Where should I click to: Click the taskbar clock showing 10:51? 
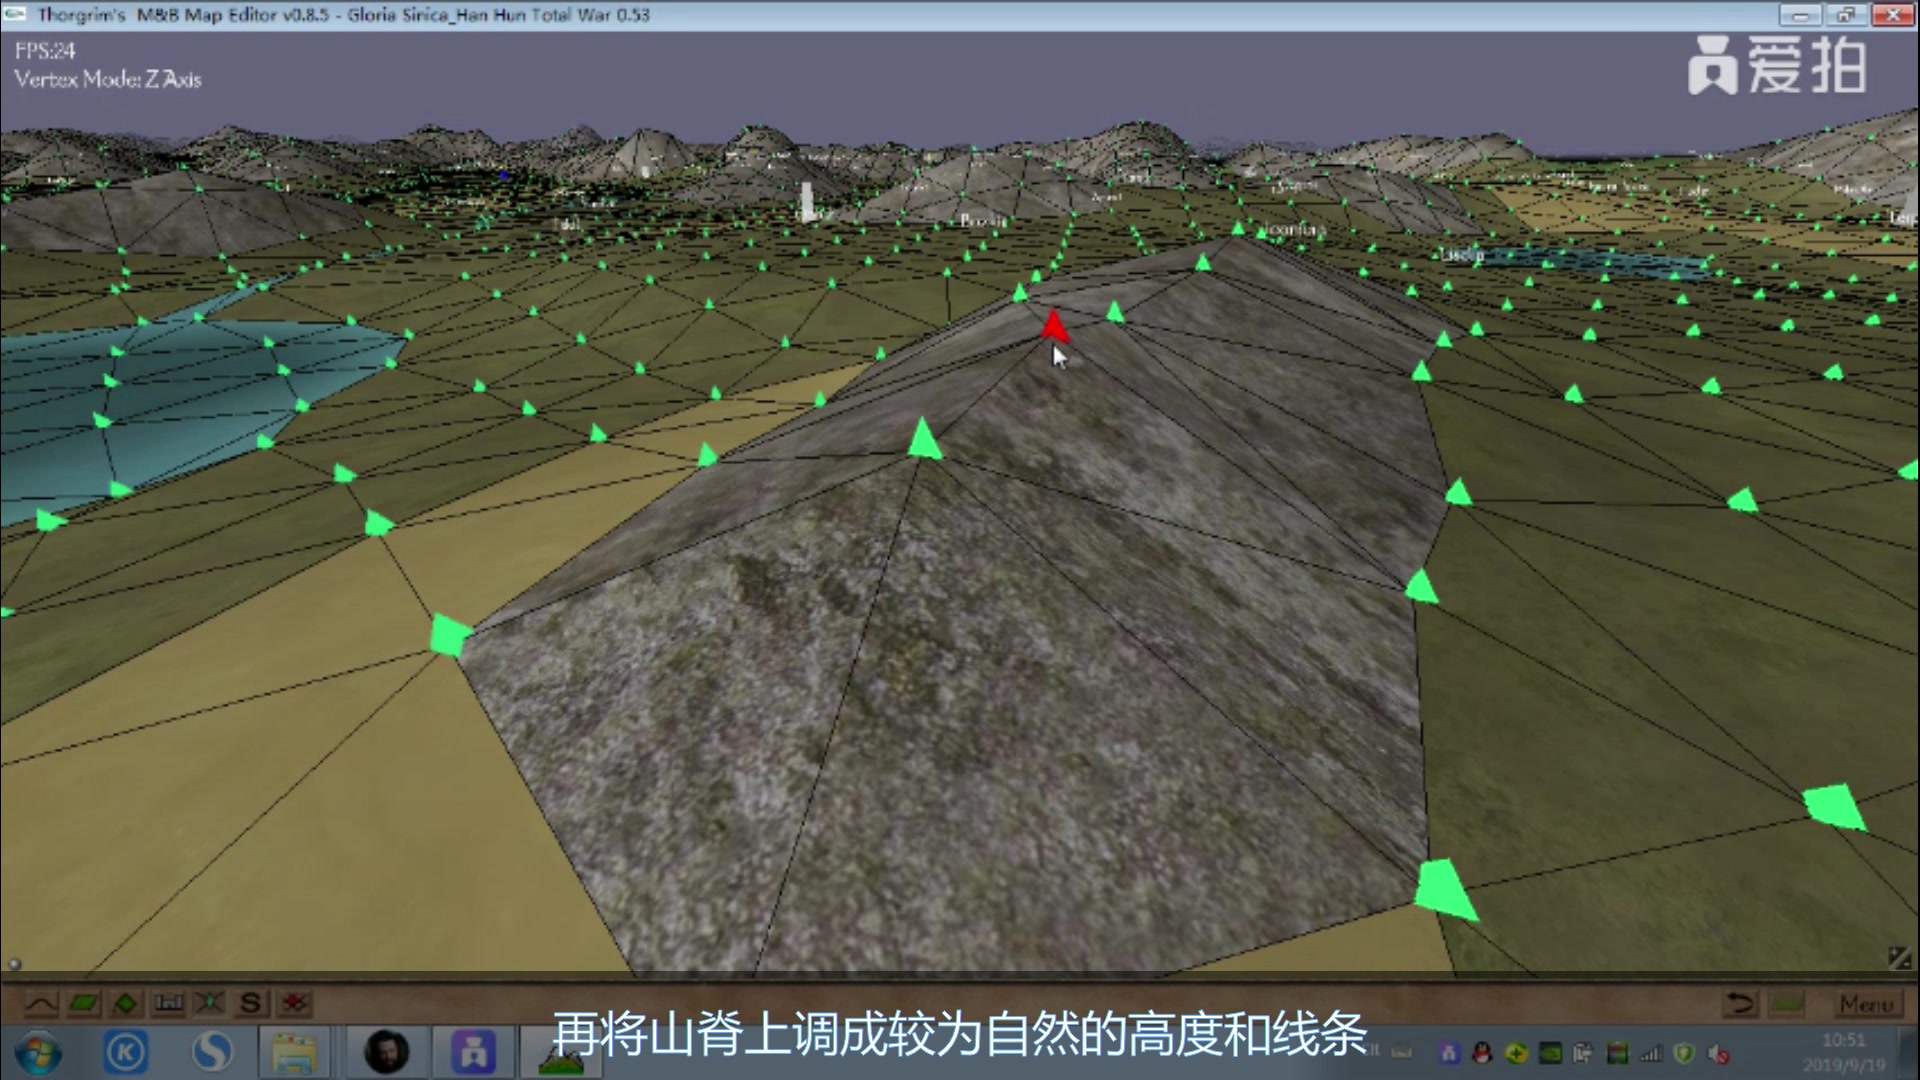click(1844, 1053)
